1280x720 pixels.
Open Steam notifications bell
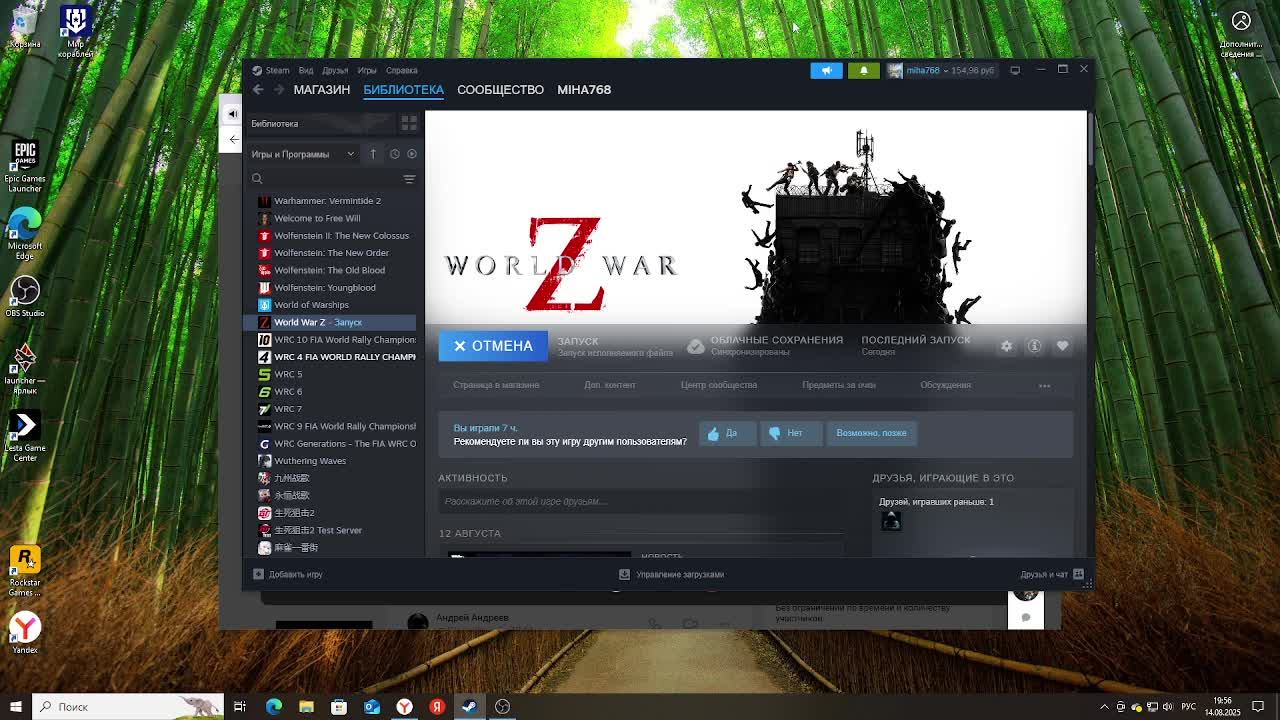click(864, 70)
